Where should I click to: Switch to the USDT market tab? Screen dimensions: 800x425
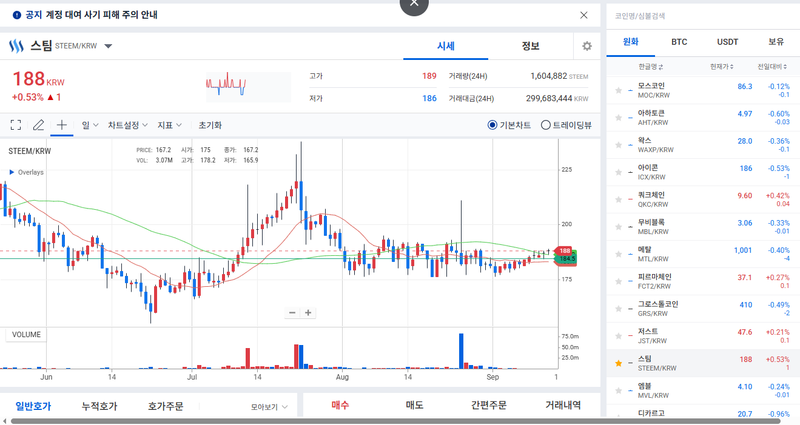[x=728, y=42]
